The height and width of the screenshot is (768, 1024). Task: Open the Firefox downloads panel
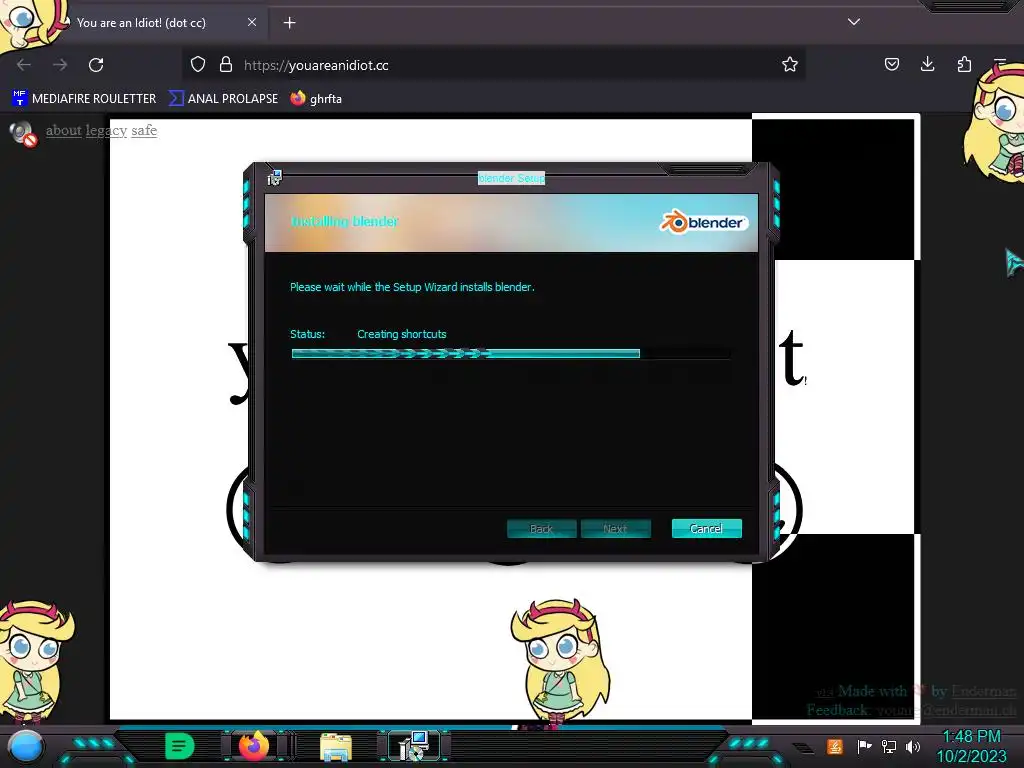pyautogui.click(x=927, y=64)
